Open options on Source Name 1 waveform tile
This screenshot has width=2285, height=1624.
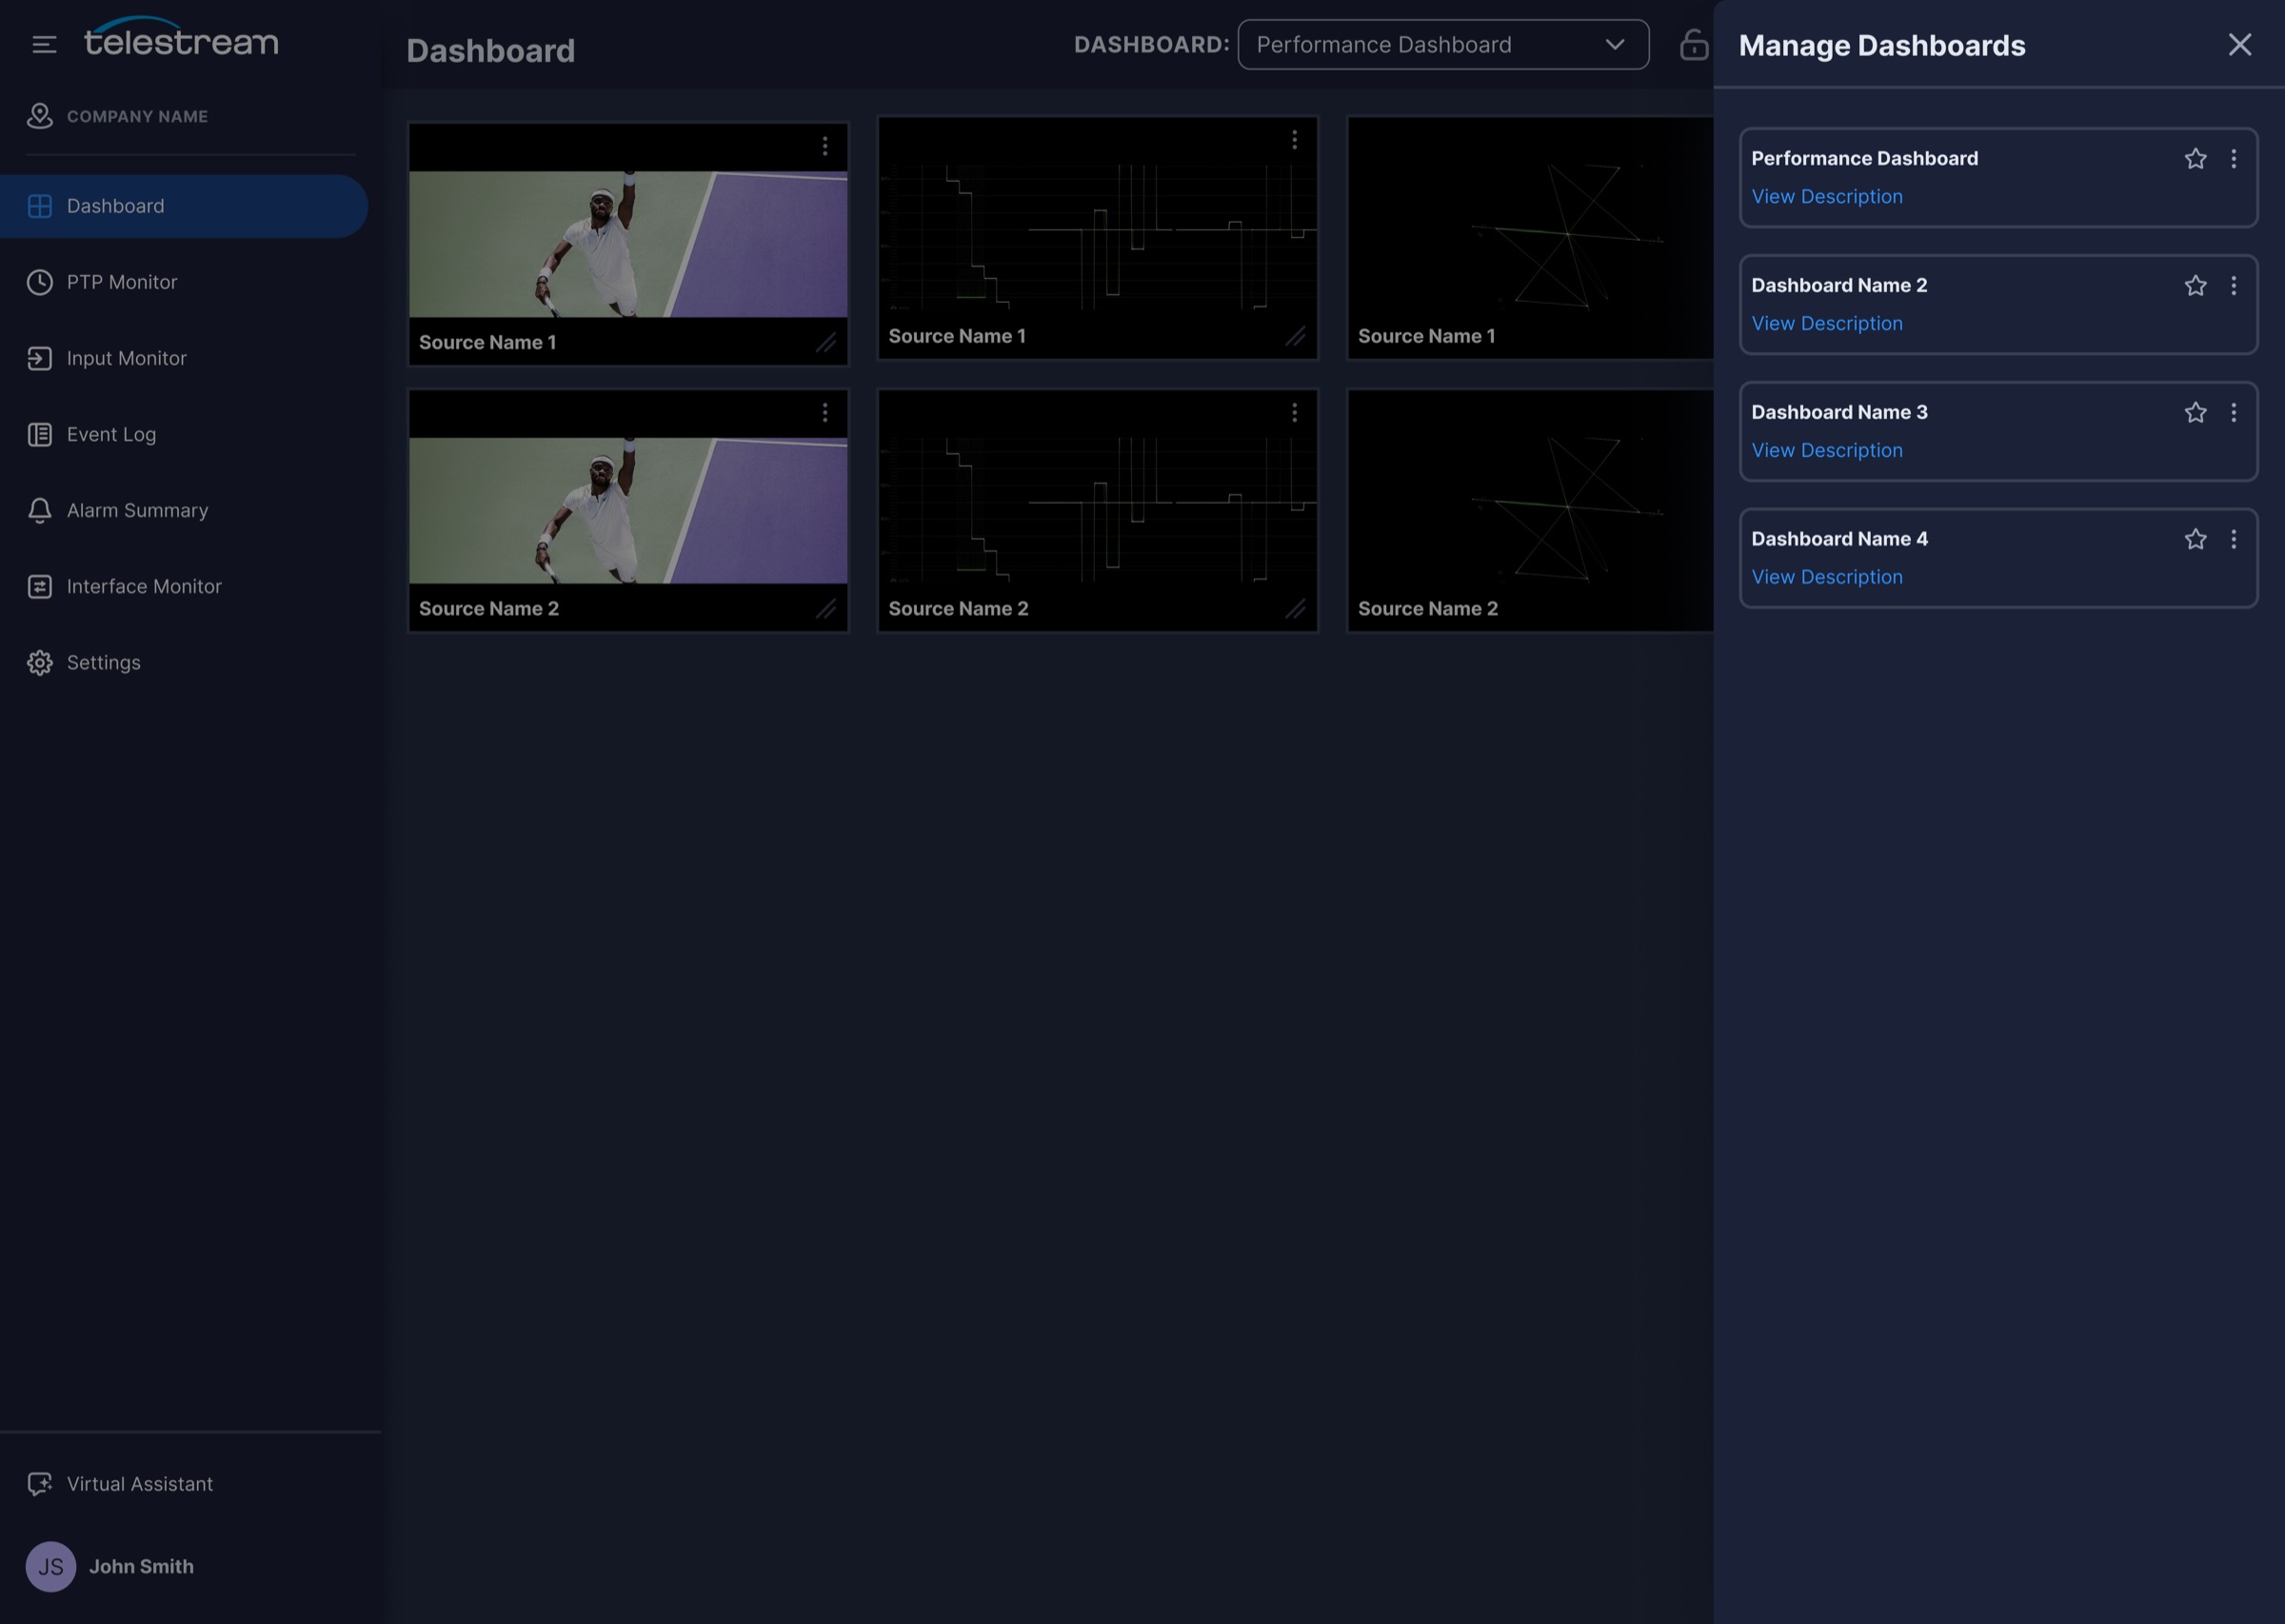1294,140
